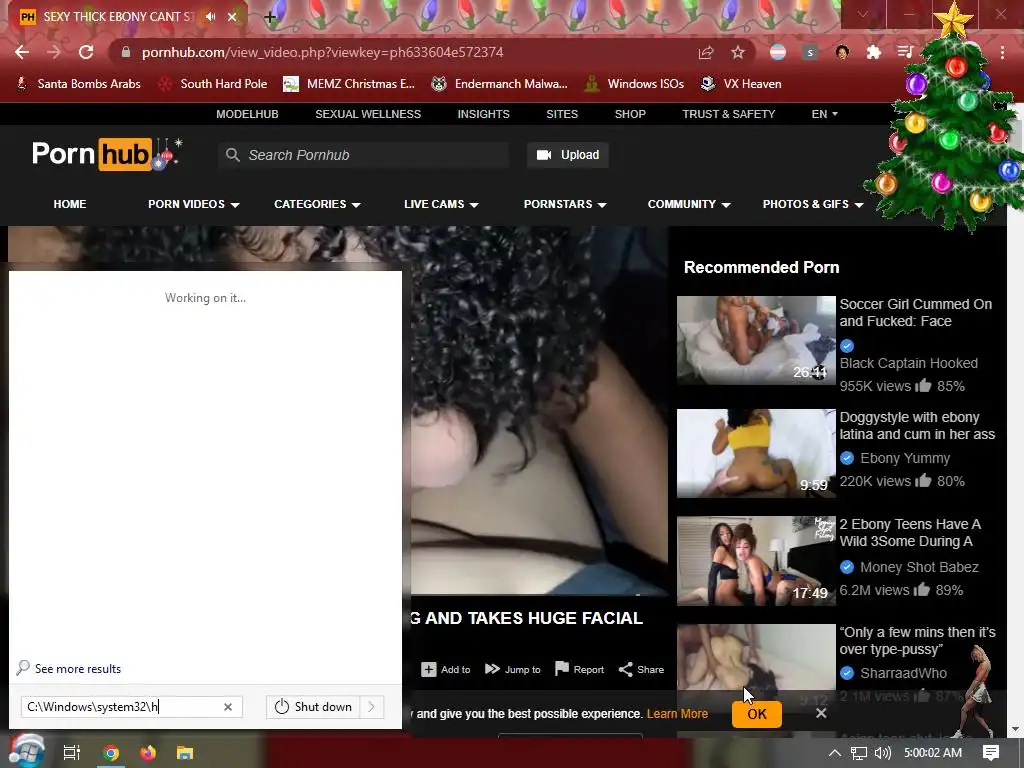Open TRUST & SAFETY in the top bar

tap(729, 114)
